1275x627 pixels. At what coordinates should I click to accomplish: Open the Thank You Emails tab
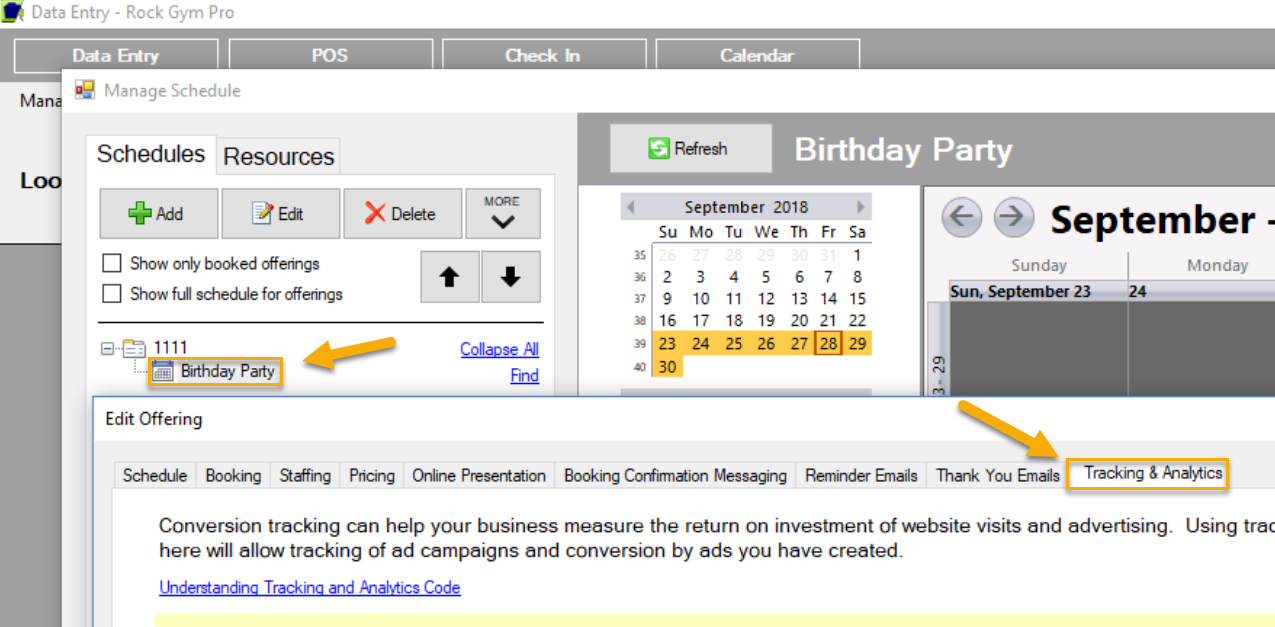click(998, 476)
